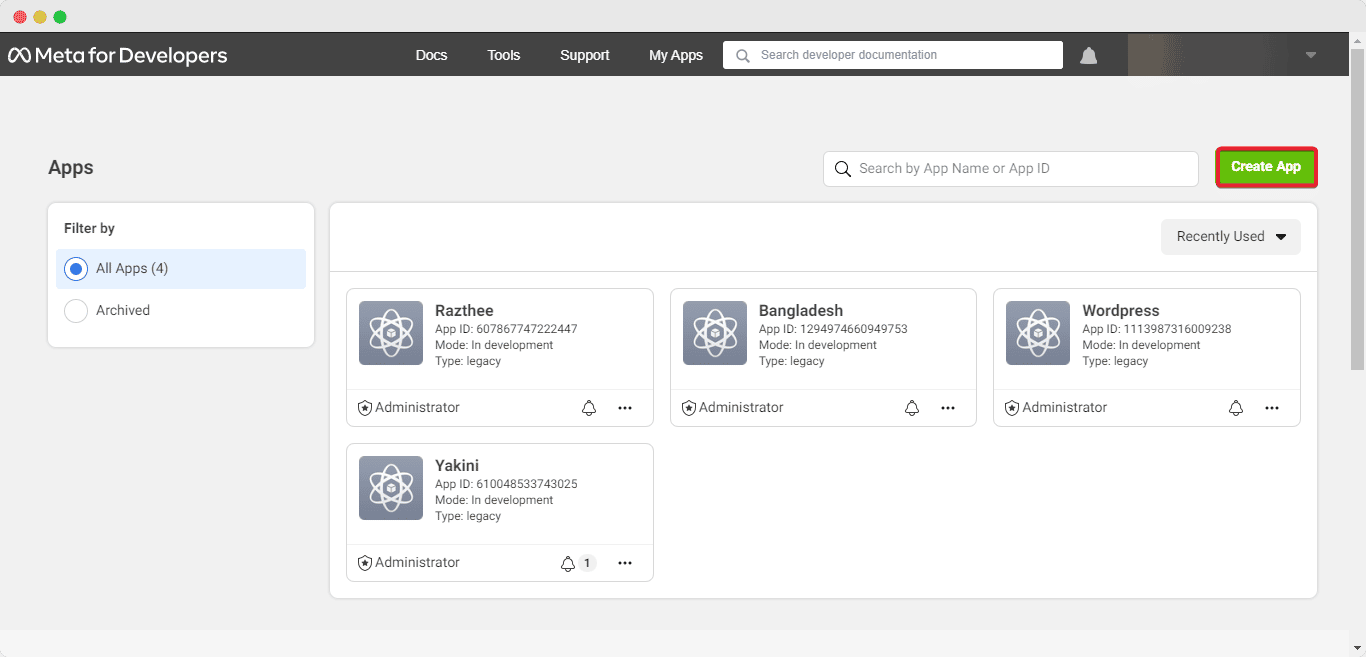Screen dimensions: 1366x657
Task: Click App ID 1294974660949753
Action: tap(833, 329)
